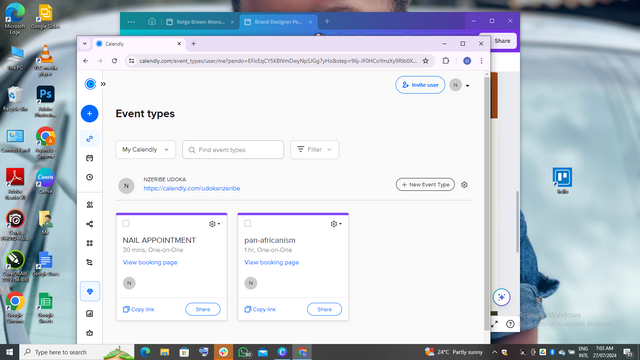Click the Invite user button
The width and height of the screenshot is (640, 360).
(420, 85)
